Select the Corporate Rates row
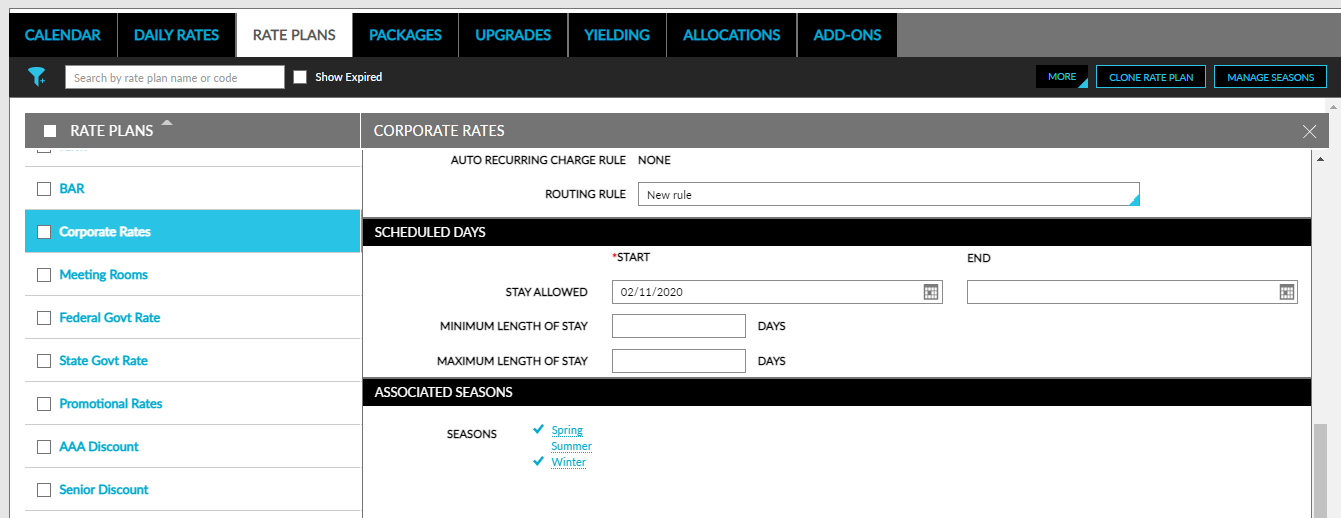Viewport: 1341px width, 518px height. [x=193, y=232]
